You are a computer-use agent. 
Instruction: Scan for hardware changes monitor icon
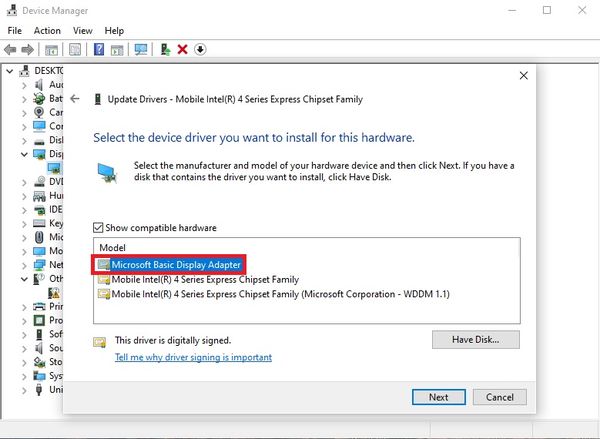(141, 49)
